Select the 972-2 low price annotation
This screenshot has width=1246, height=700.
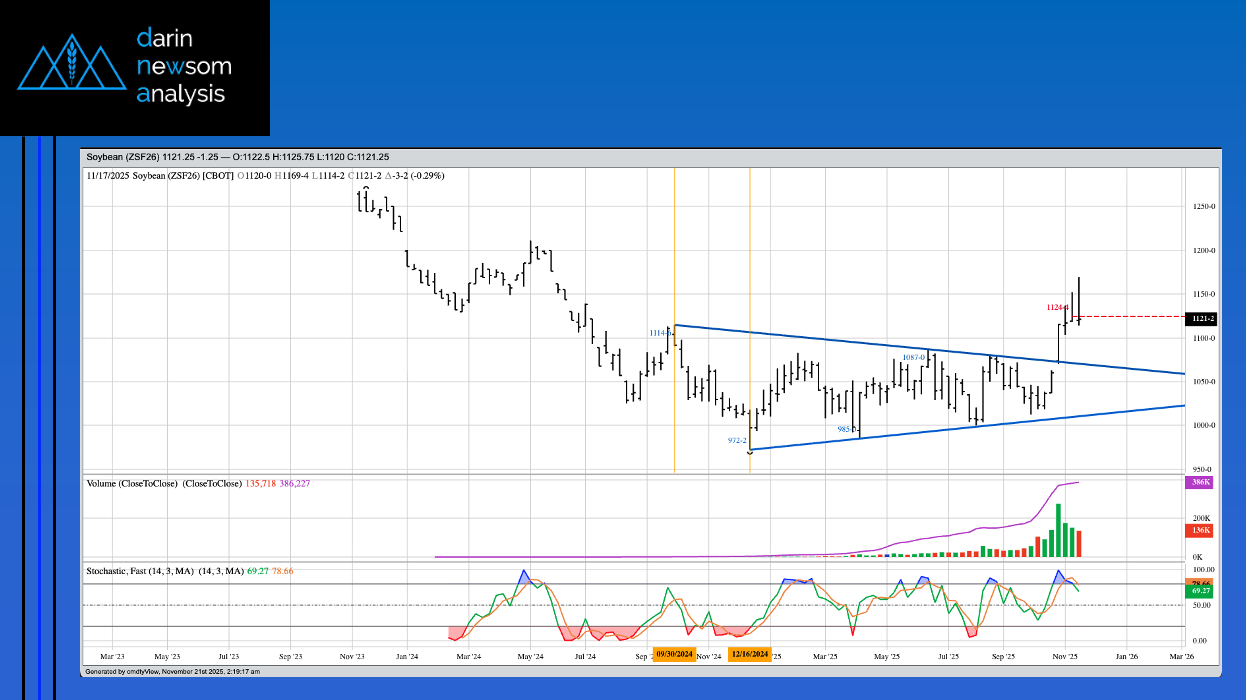(x=737, y=440)
